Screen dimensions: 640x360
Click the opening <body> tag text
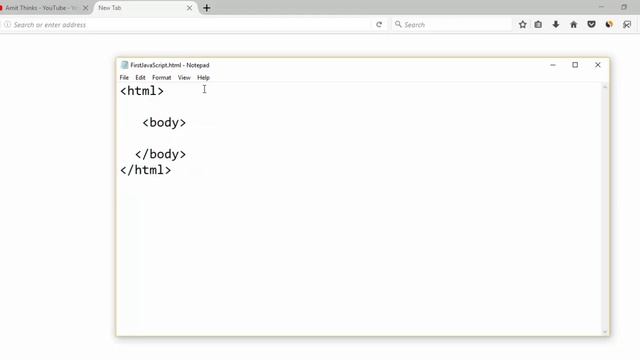(164, 122)
